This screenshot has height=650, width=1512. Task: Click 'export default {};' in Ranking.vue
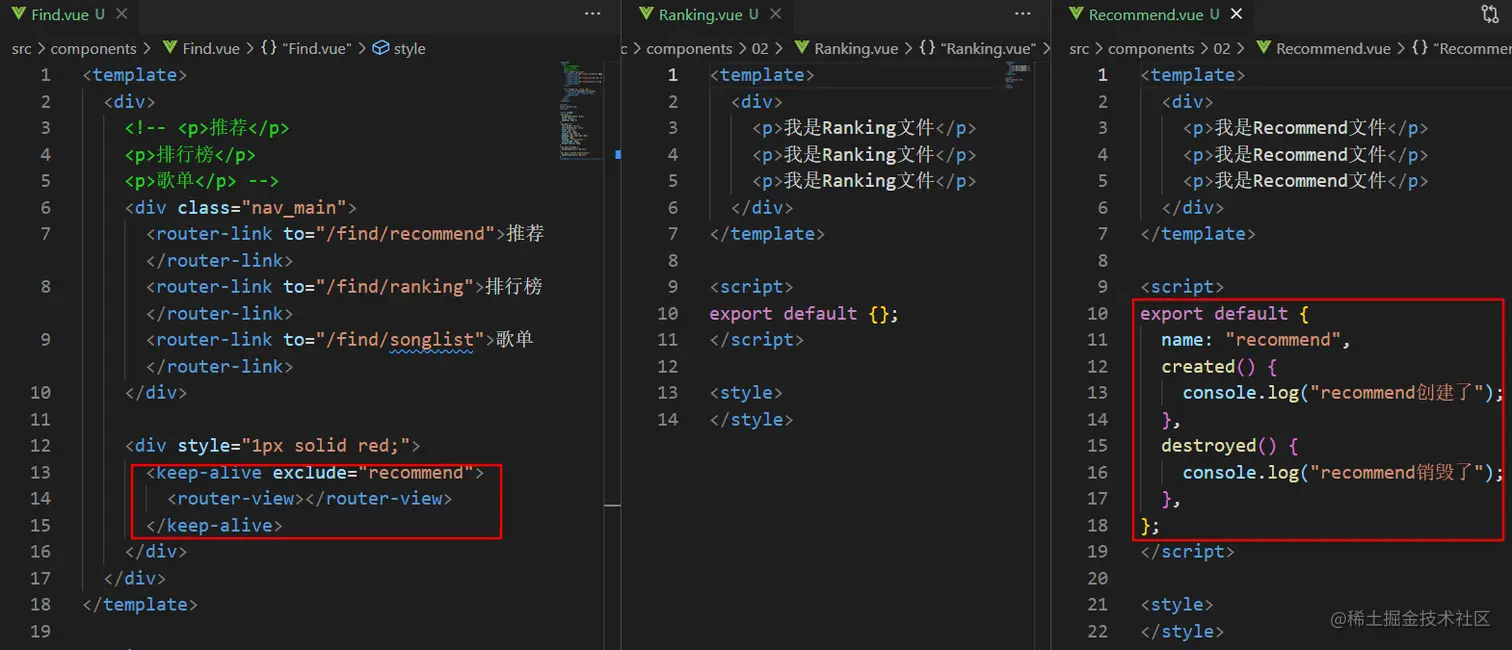(804, 313)
